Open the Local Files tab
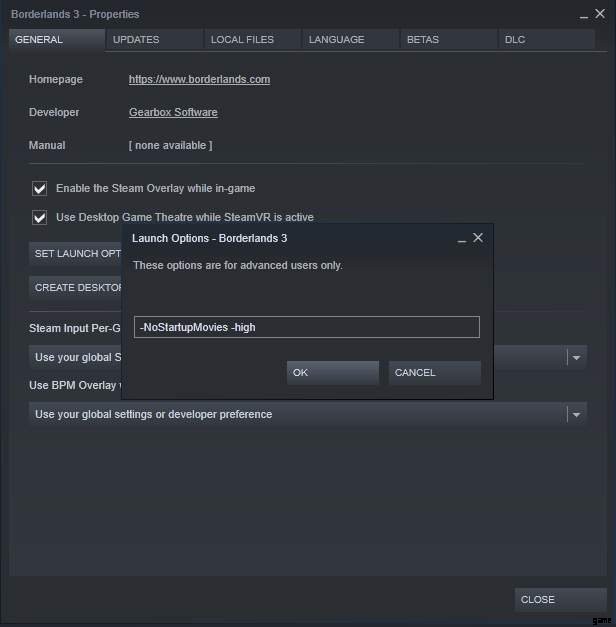 [253, 39]
